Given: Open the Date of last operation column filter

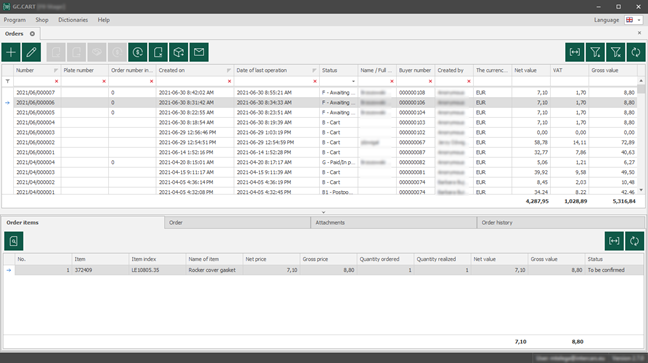Looking at the screenshot, I should tap(314, 71).
